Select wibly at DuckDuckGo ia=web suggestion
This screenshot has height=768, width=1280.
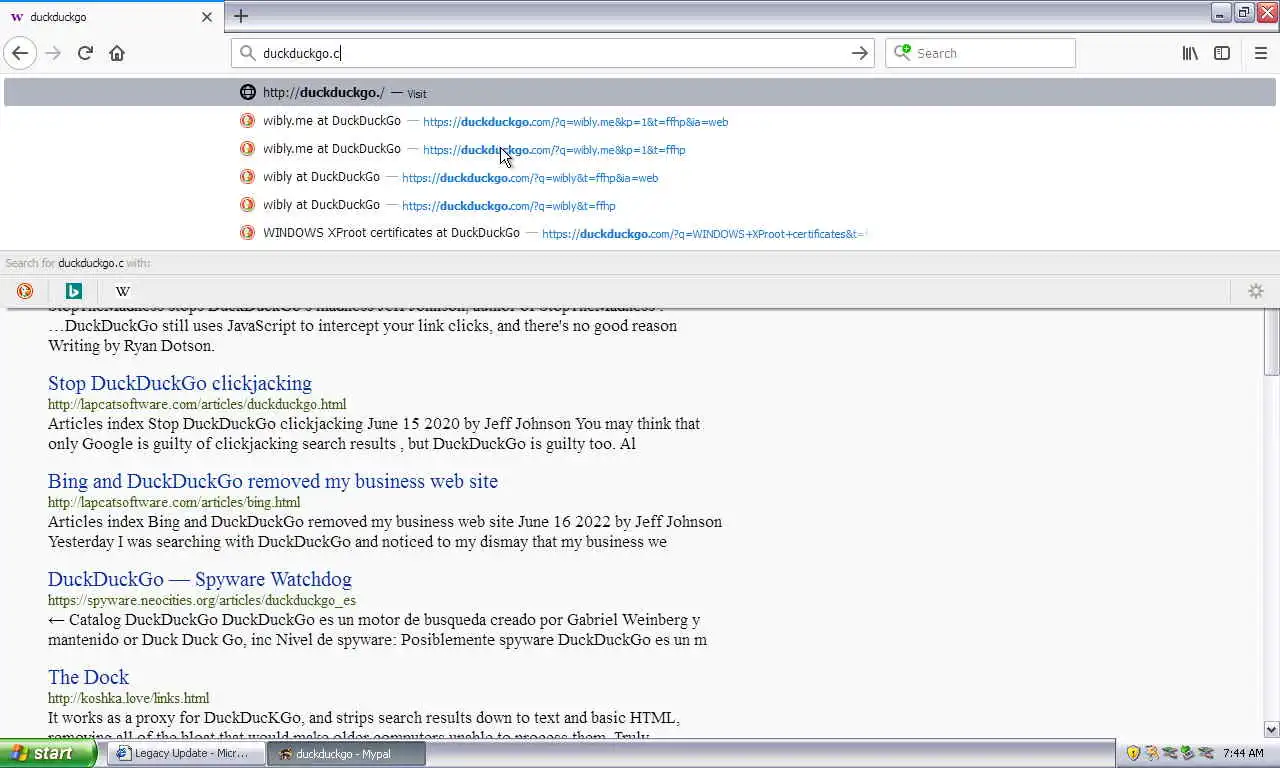(x=640, y=177)
